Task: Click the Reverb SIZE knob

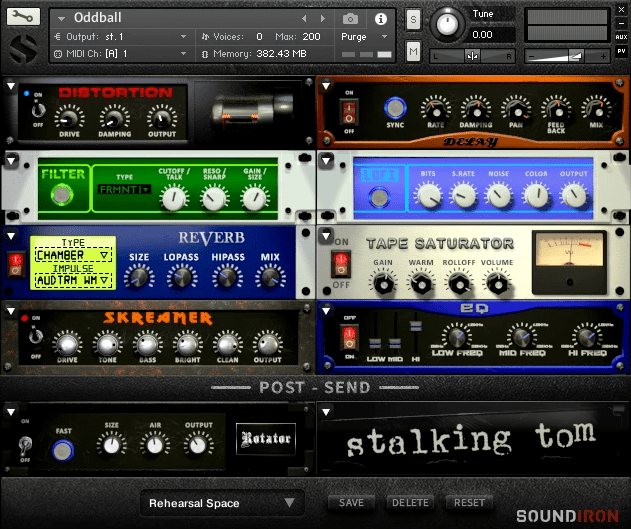Action: pos(138,277)
